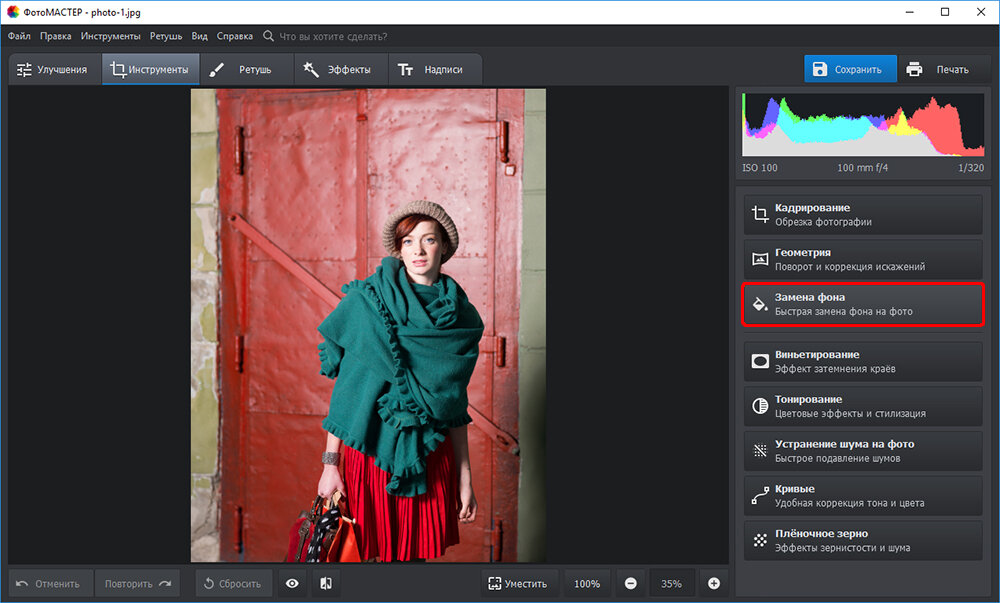Switch to the Эффекты tab

(x=341, y=69)
